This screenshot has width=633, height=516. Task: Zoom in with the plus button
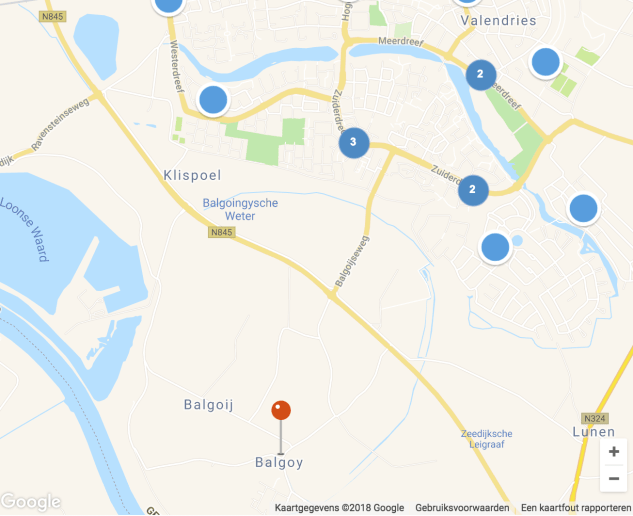pyautogui.click(x=614, y=451)
